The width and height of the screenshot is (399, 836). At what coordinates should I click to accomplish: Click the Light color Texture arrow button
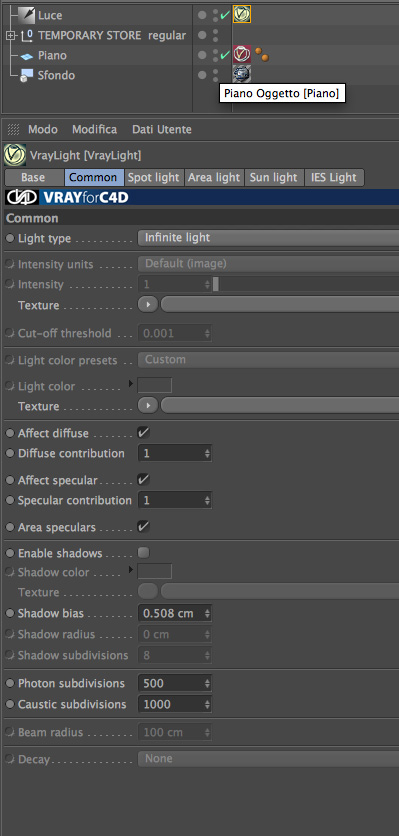tap(148, 406)
